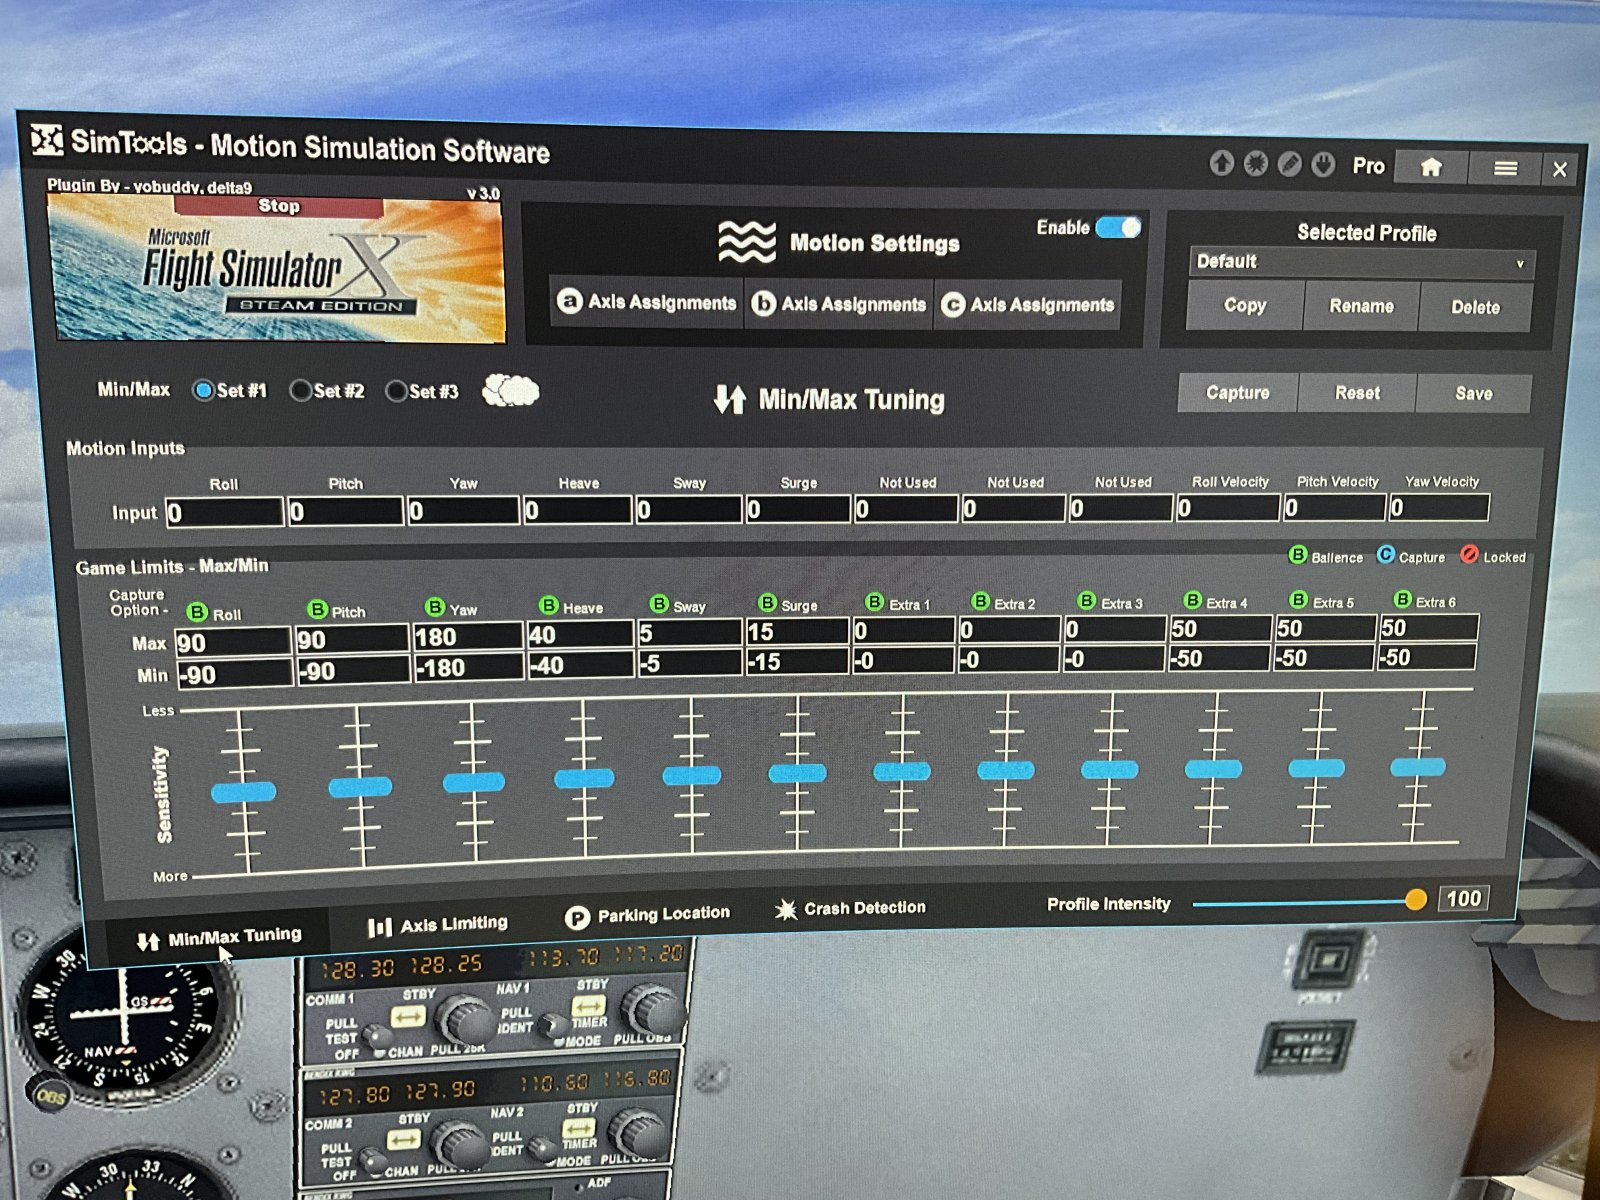
Task: Click the Heave capture option B icon
Action: (548, 605)
